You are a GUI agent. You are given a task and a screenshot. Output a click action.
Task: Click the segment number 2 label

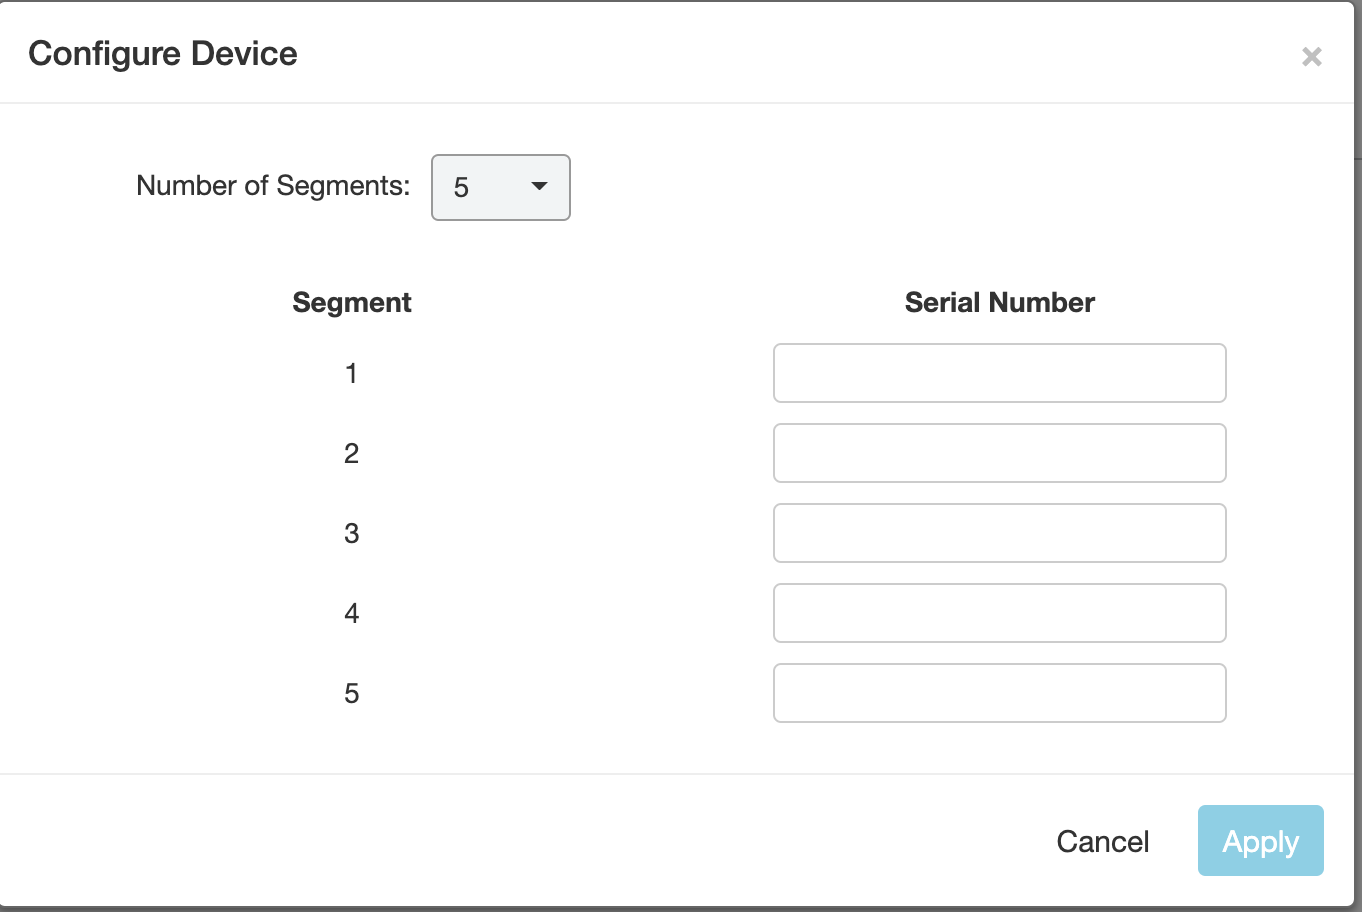[351, 453]
